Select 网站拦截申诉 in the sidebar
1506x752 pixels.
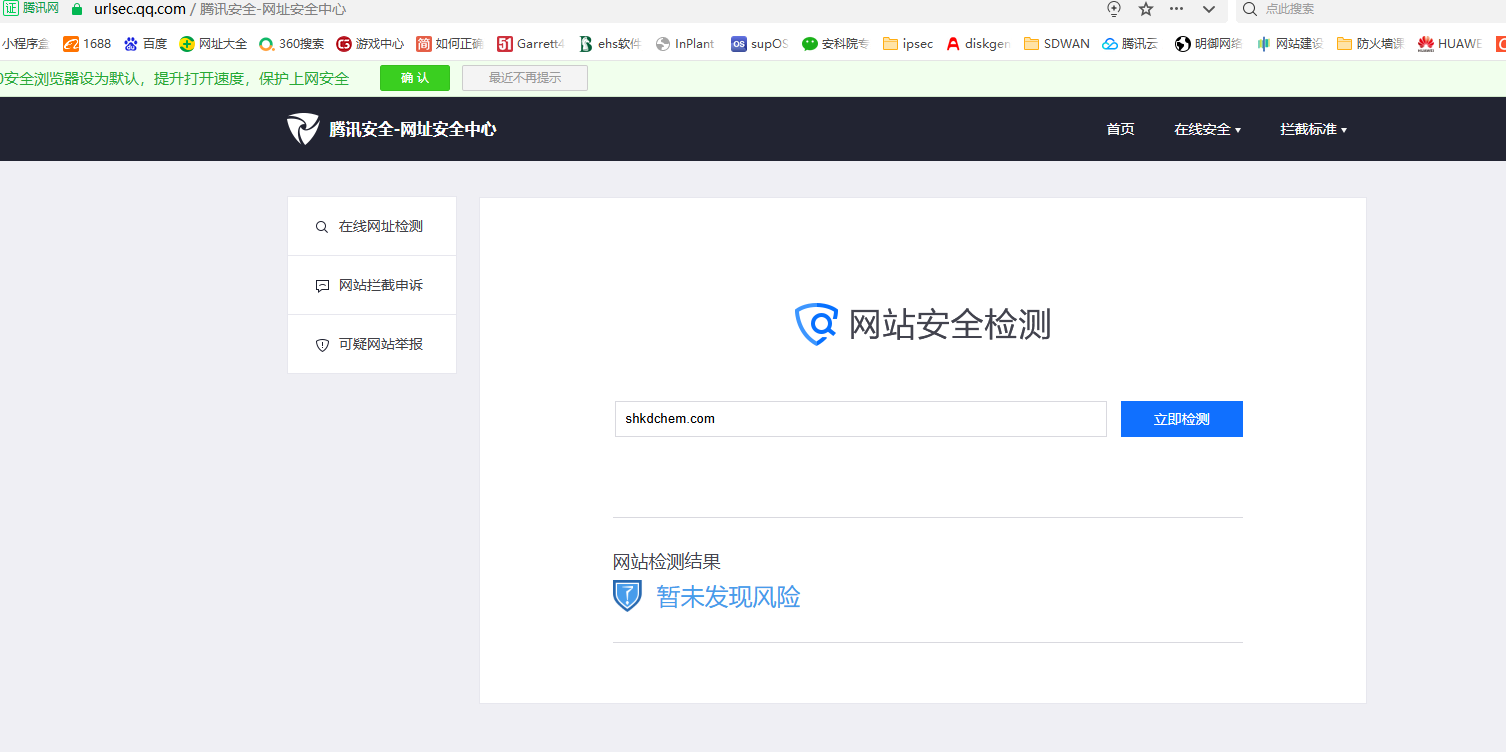(372, 285)
